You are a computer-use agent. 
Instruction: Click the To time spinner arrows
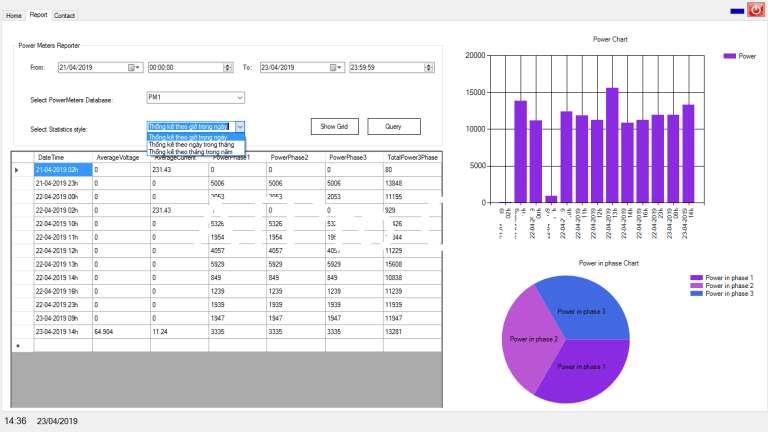430,68
